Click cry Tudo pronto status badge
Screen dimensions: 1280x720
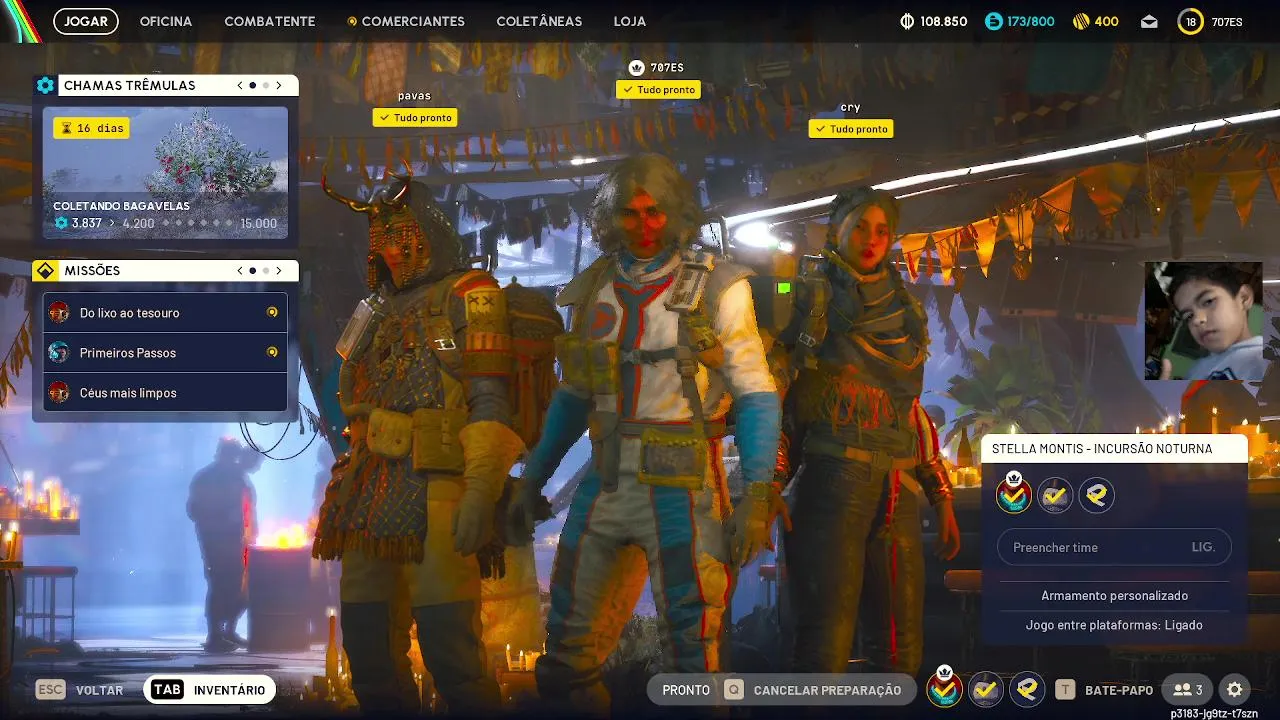coord(851,128)
